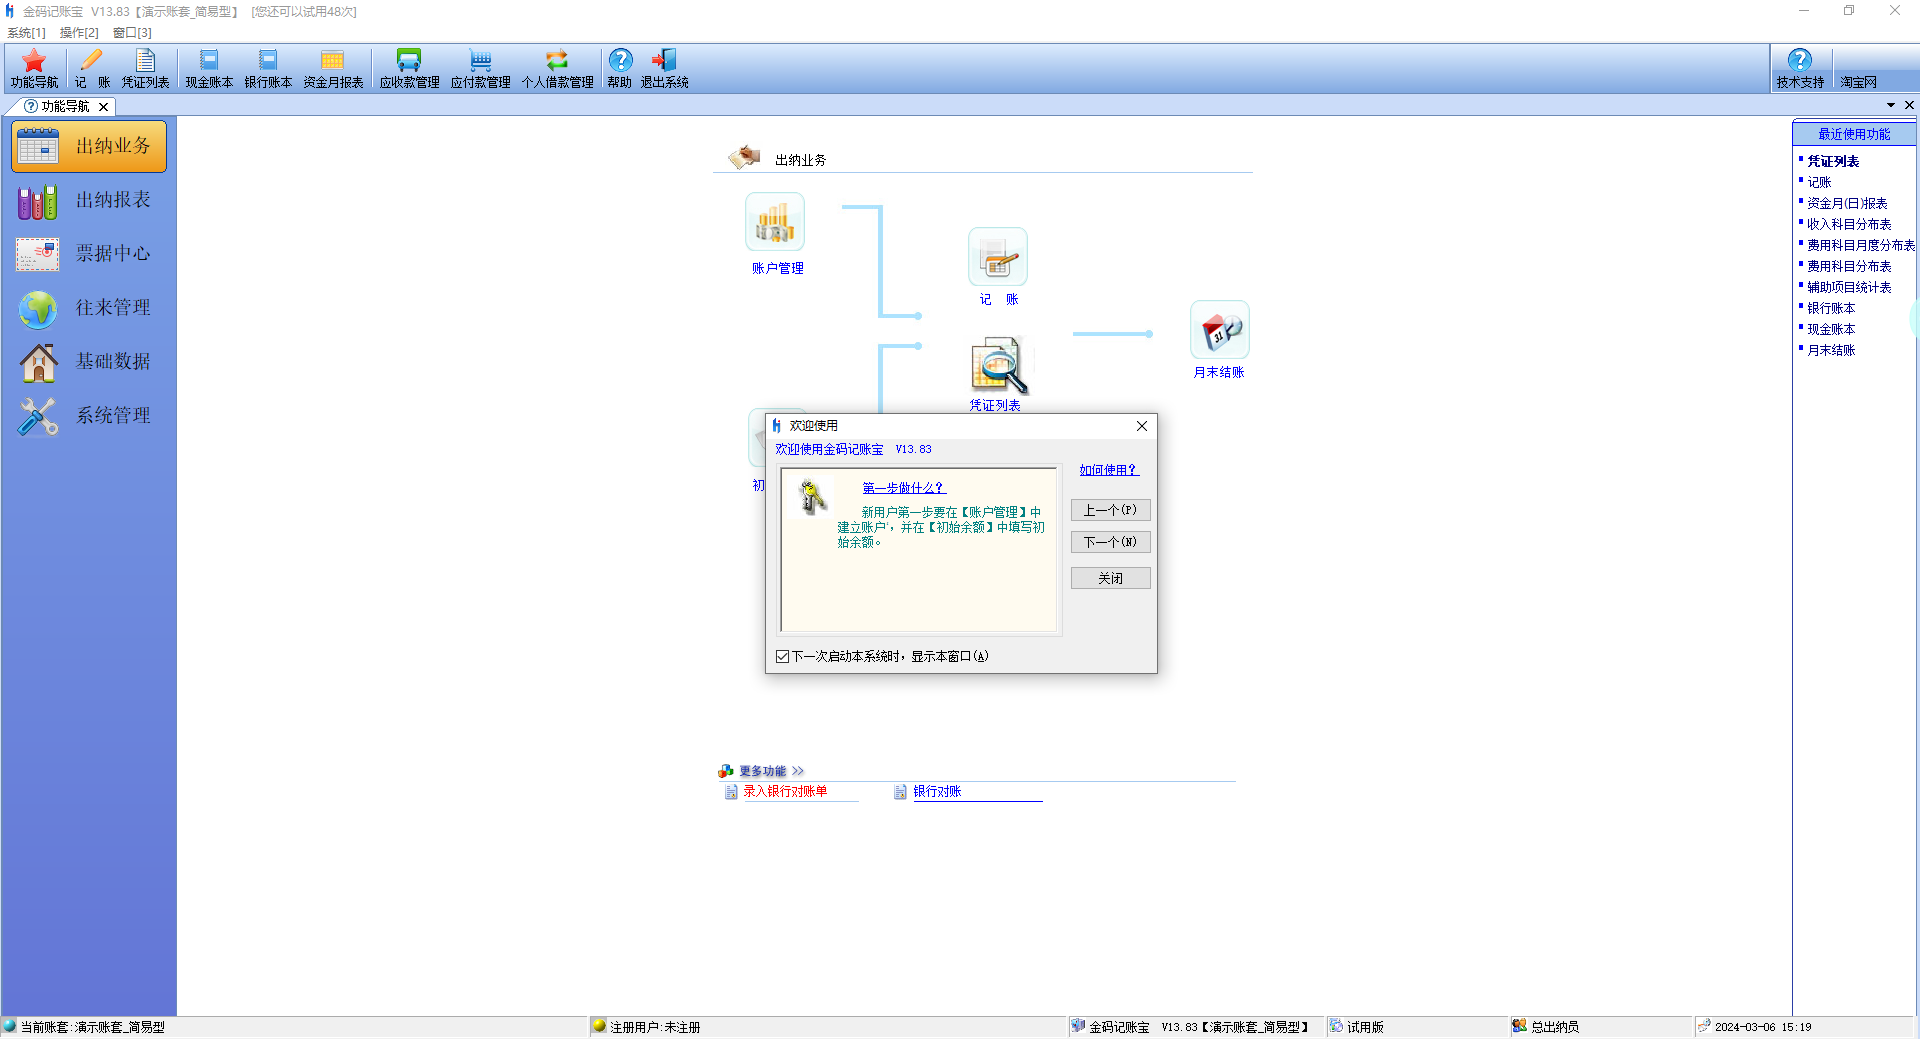Select 出纳业务 in the sidebar

pyautogui.click(x=89, y=146)
